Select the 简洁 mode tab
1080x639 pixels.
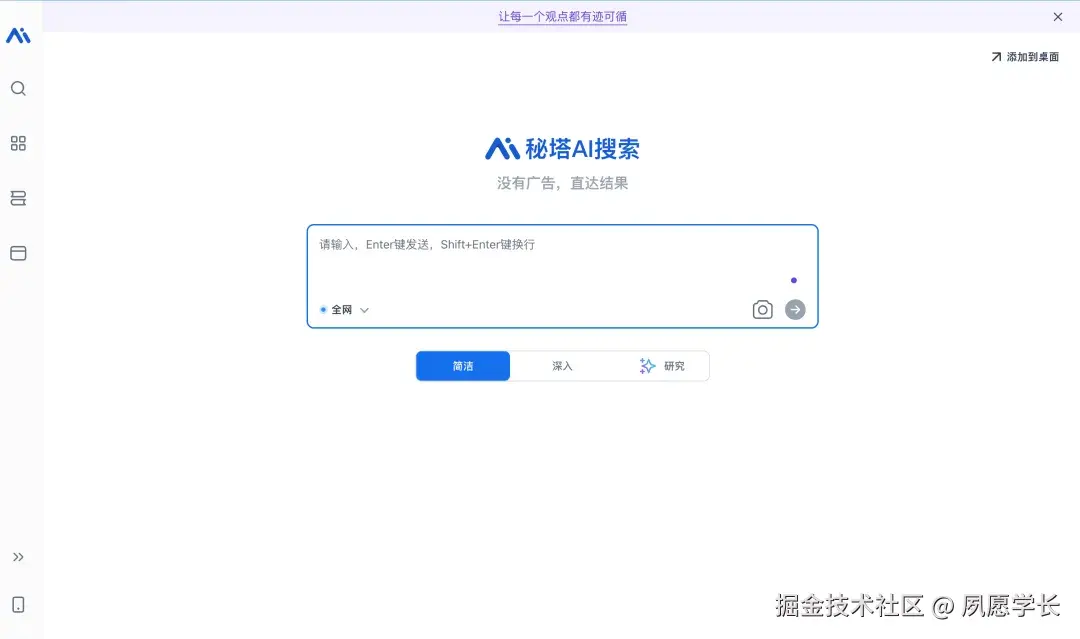click(462, 365)
